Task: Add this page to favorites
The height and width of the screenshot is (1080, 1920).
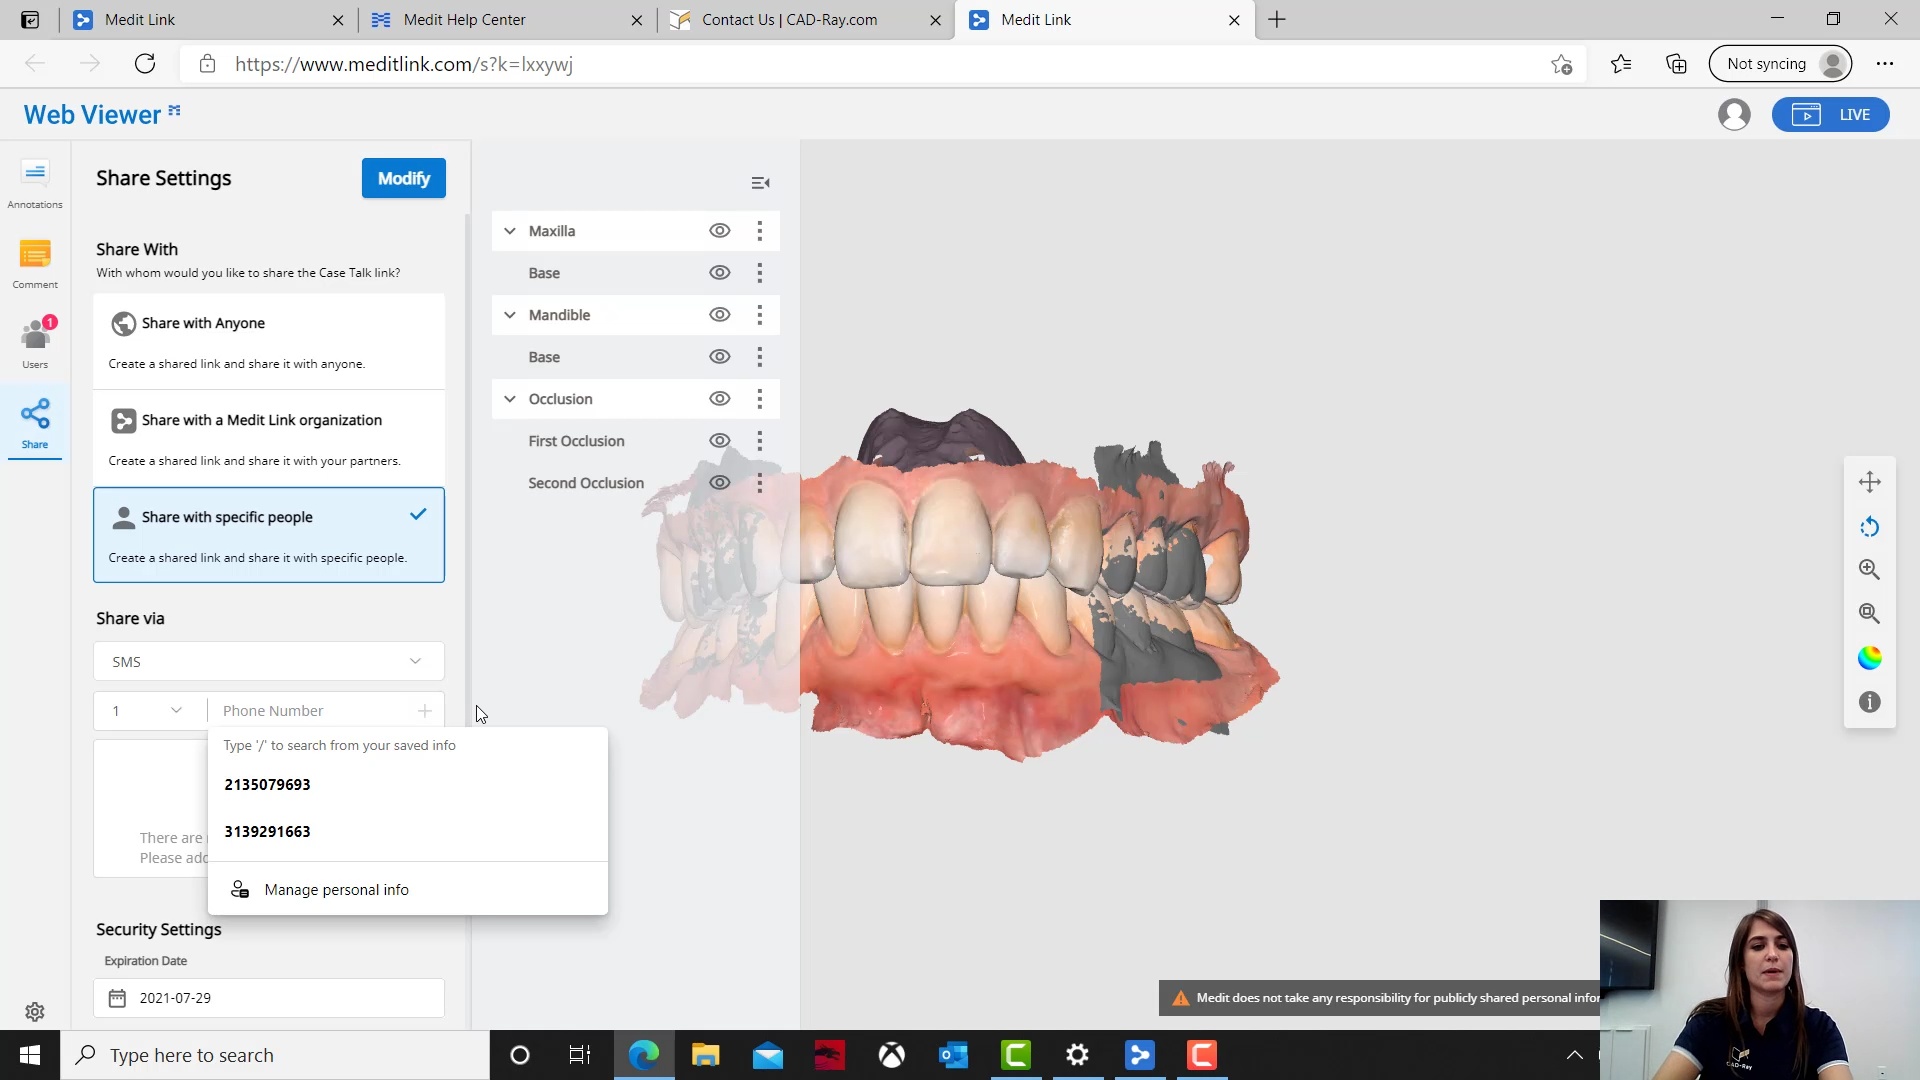Action: pyautogui.click(x=1562, y=64)
